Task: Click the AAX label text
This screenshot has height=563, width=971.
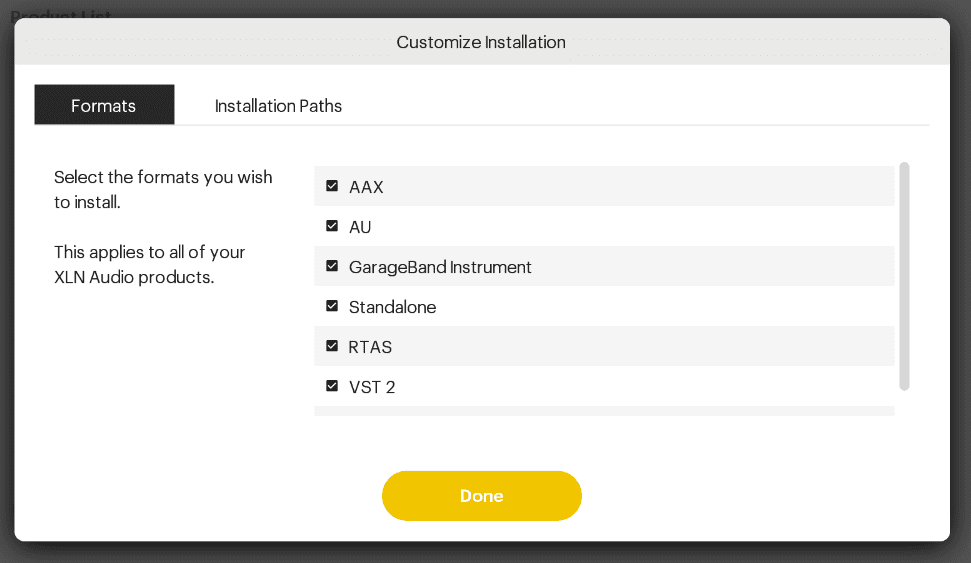Action: coord(366,187)
